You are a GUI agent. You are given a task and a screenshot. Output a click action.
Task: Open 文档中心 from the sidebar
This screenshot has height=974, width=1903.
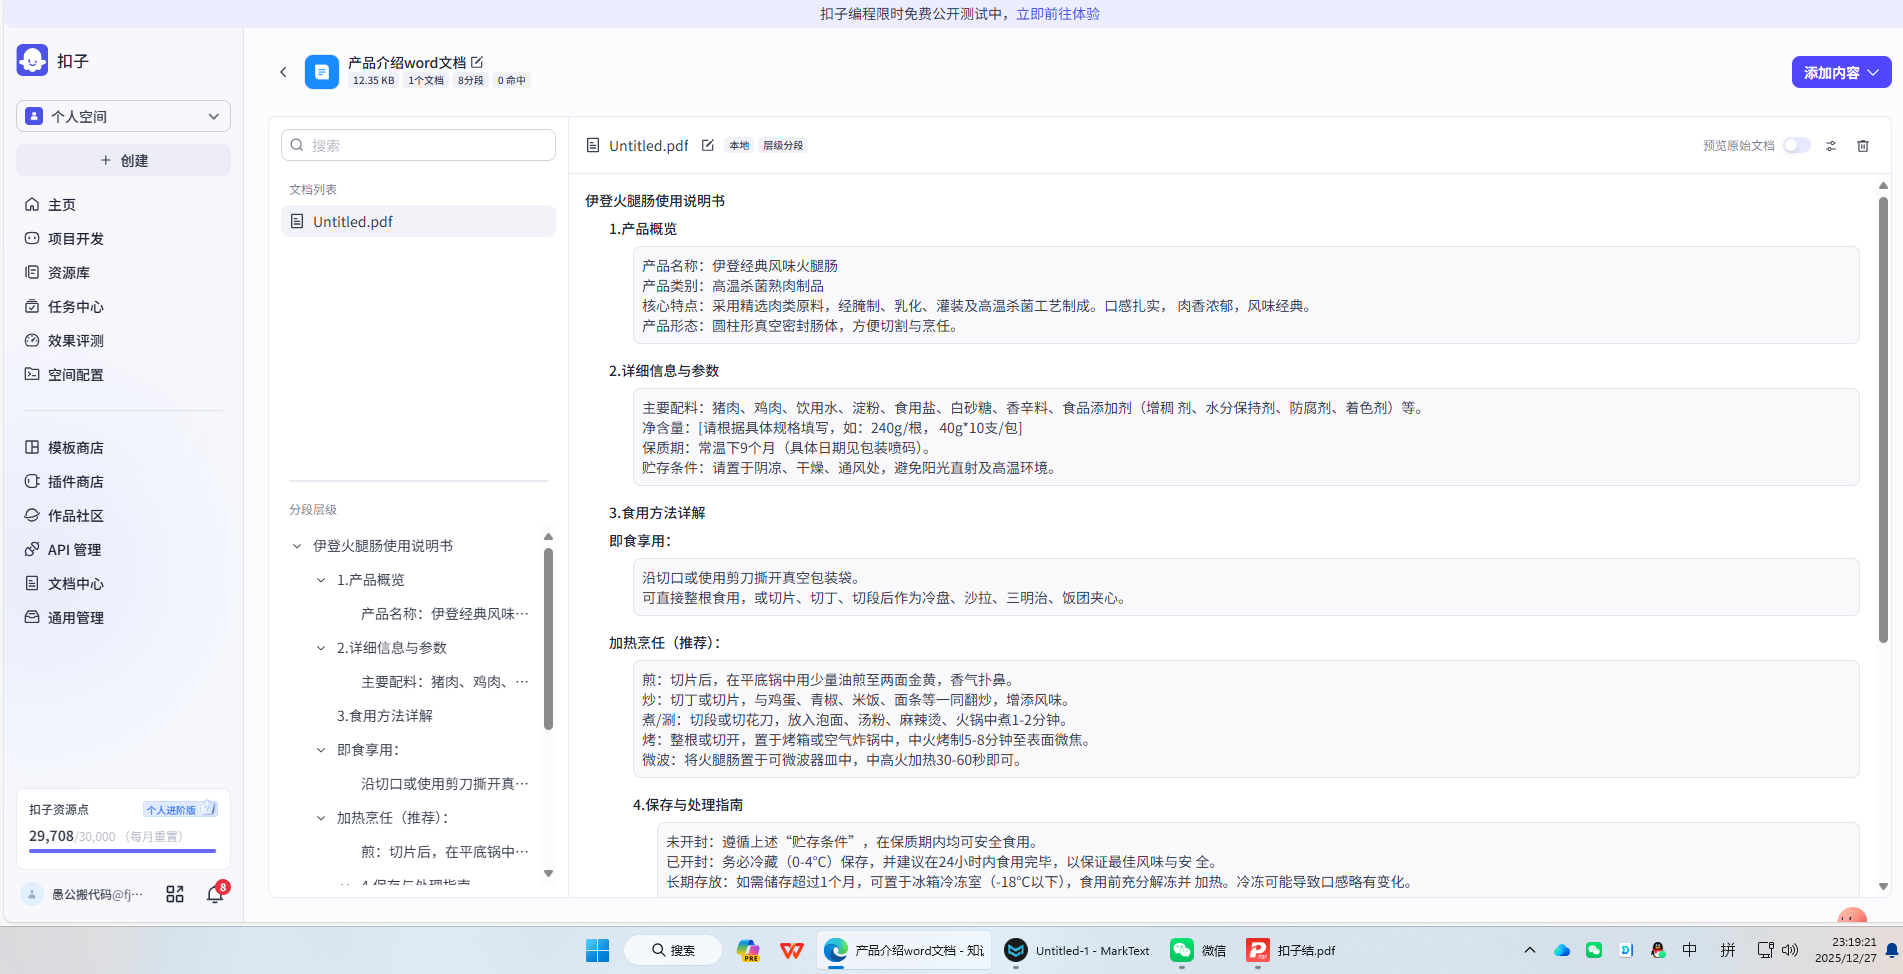point(74,583)
